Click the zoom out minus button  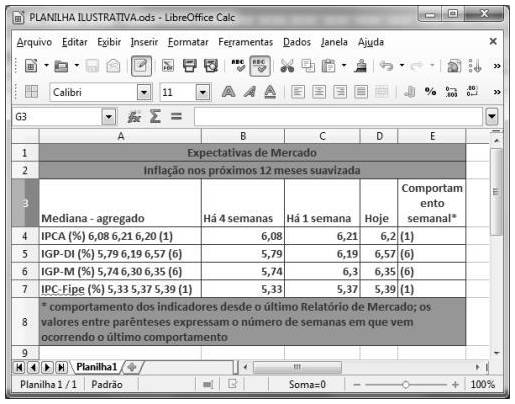pyautogui.click(x=357, y=385)
